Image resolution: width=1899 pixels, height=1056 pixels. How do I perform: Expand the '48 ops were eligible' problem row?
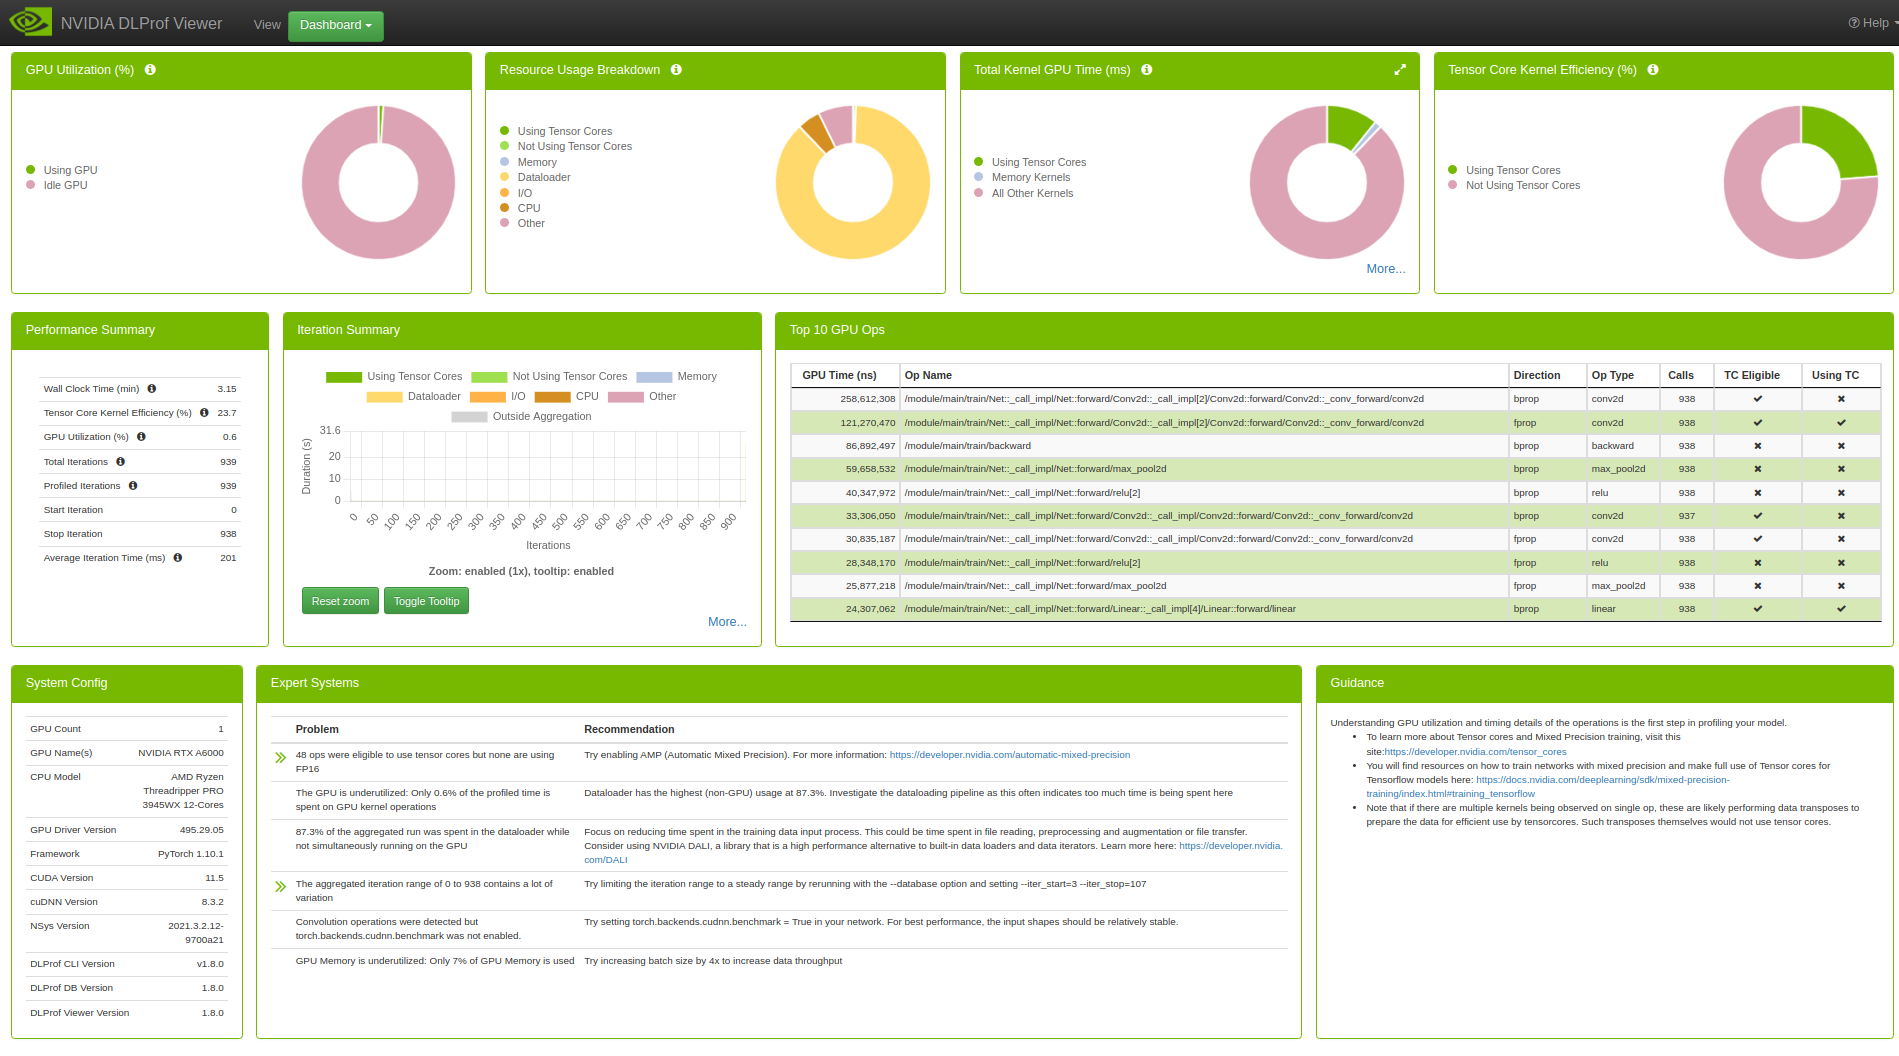pyautogui.click(x=281, y=757)
